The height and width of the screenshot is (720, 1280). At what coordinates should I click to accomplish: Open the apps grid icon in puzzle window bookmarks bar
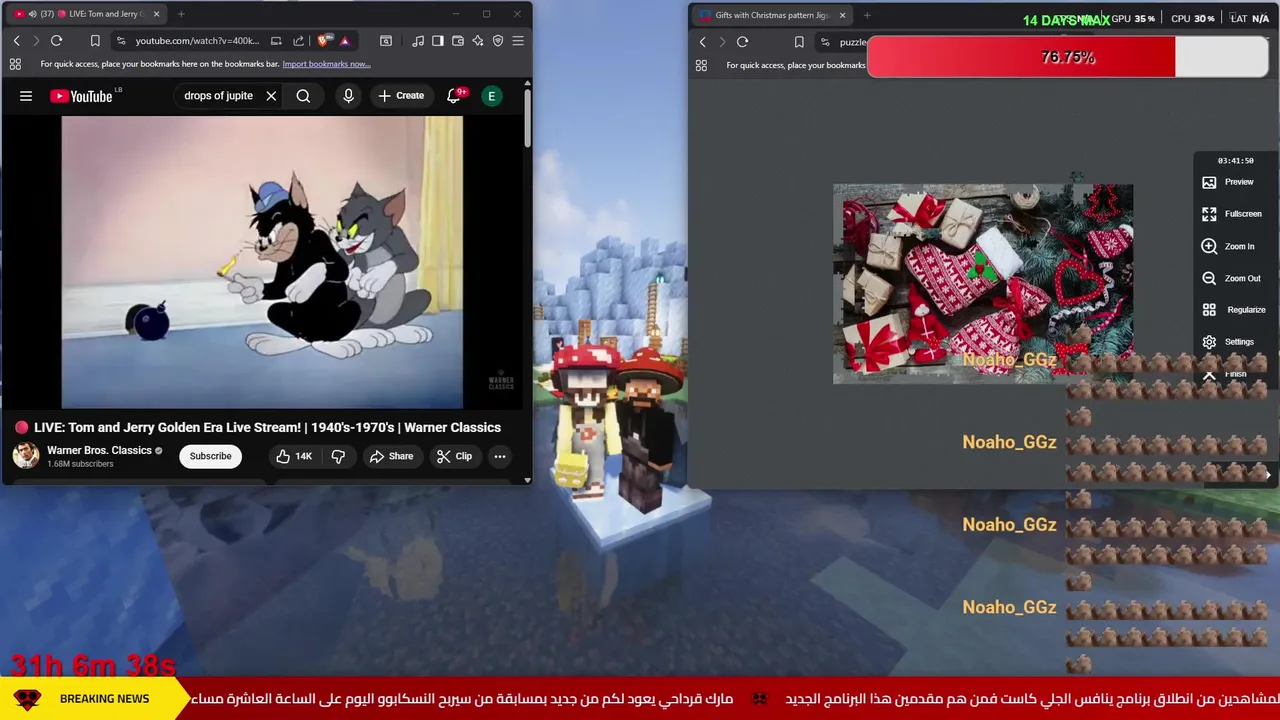point(701,66)
